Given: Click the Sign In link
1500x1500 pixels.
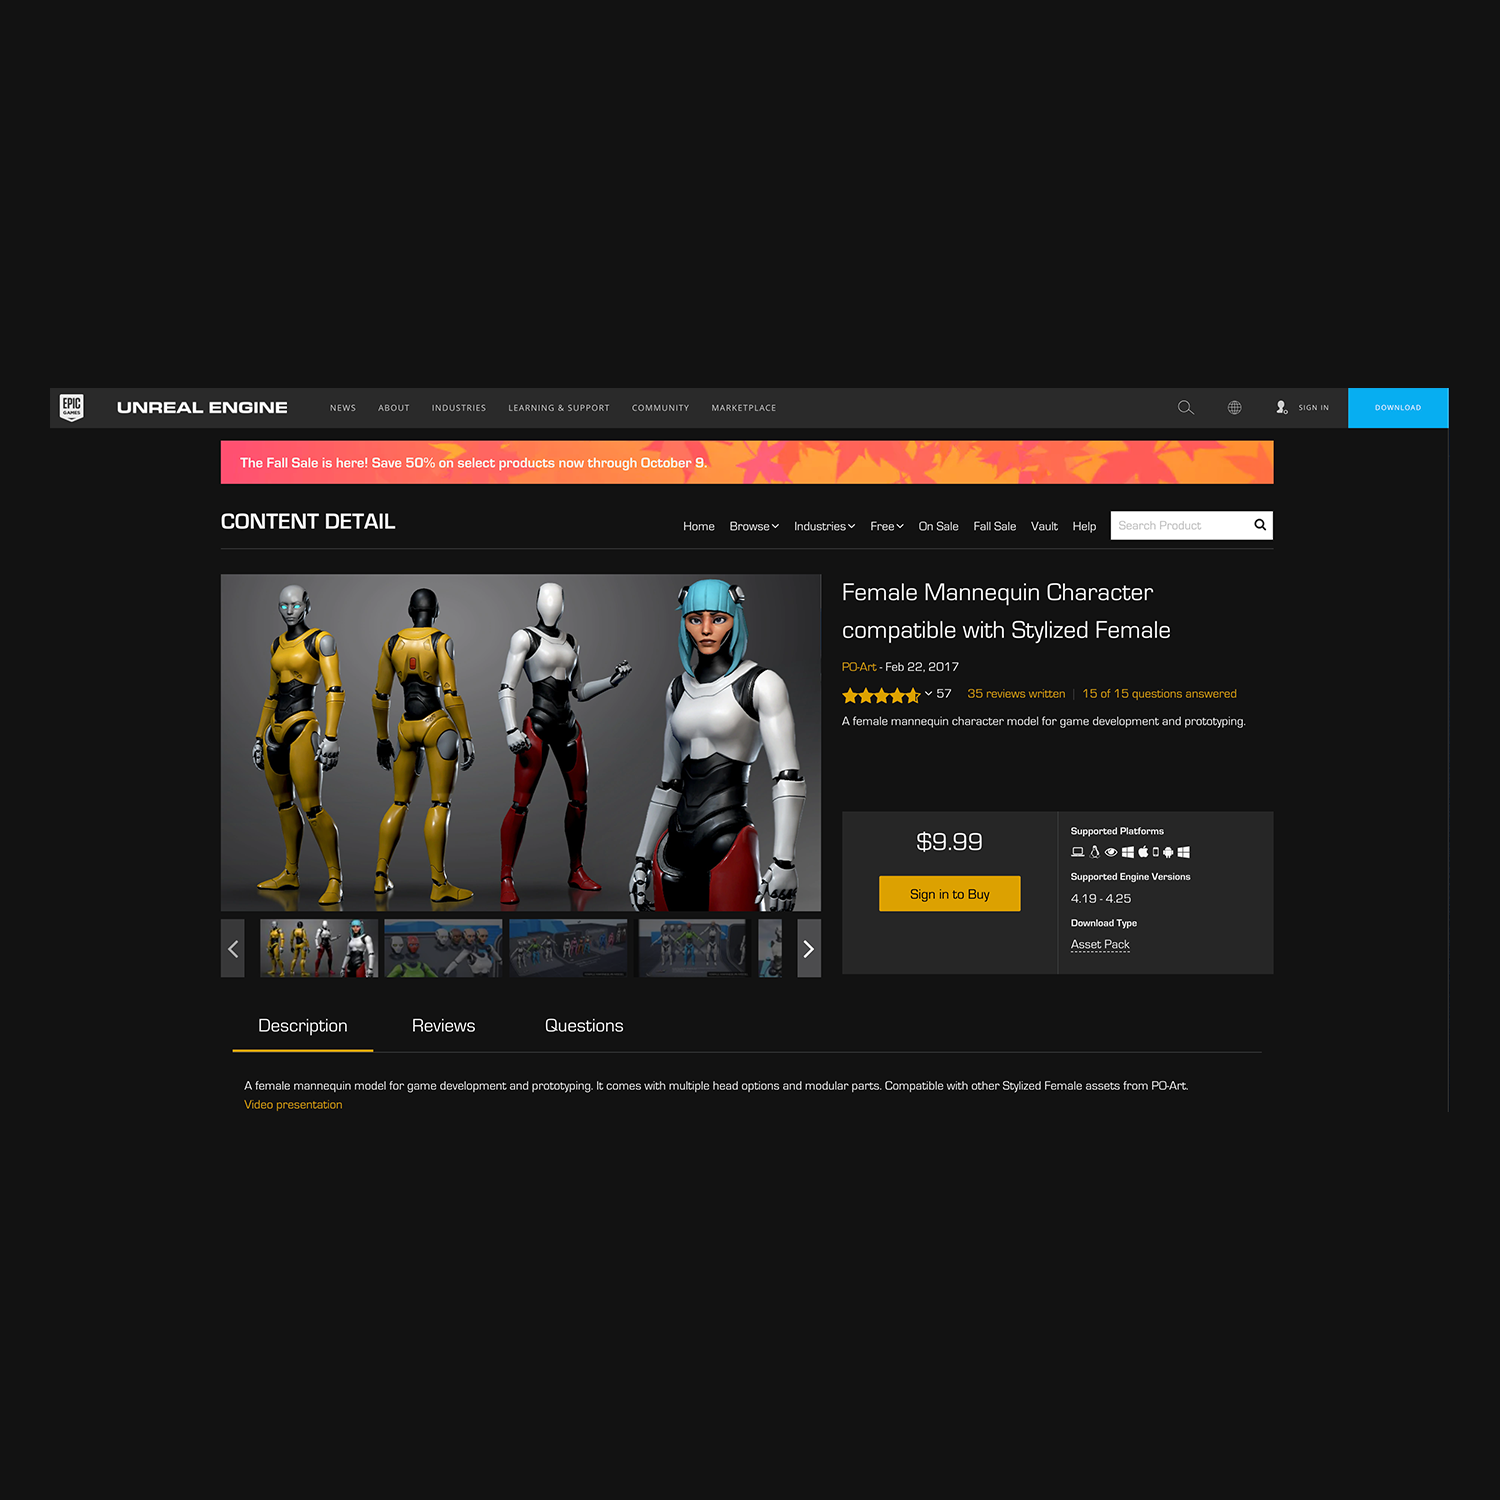Looking at the screenshot, I should coord(1314,408).
